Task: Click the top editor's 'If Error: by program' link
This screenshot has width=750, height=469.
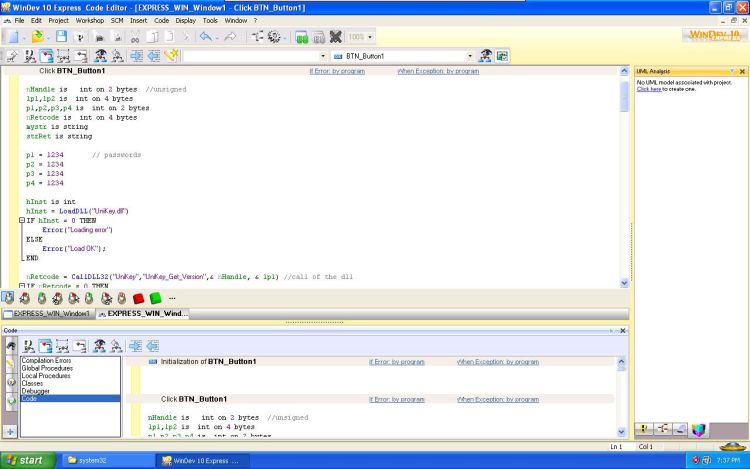Action: (337, 71)
